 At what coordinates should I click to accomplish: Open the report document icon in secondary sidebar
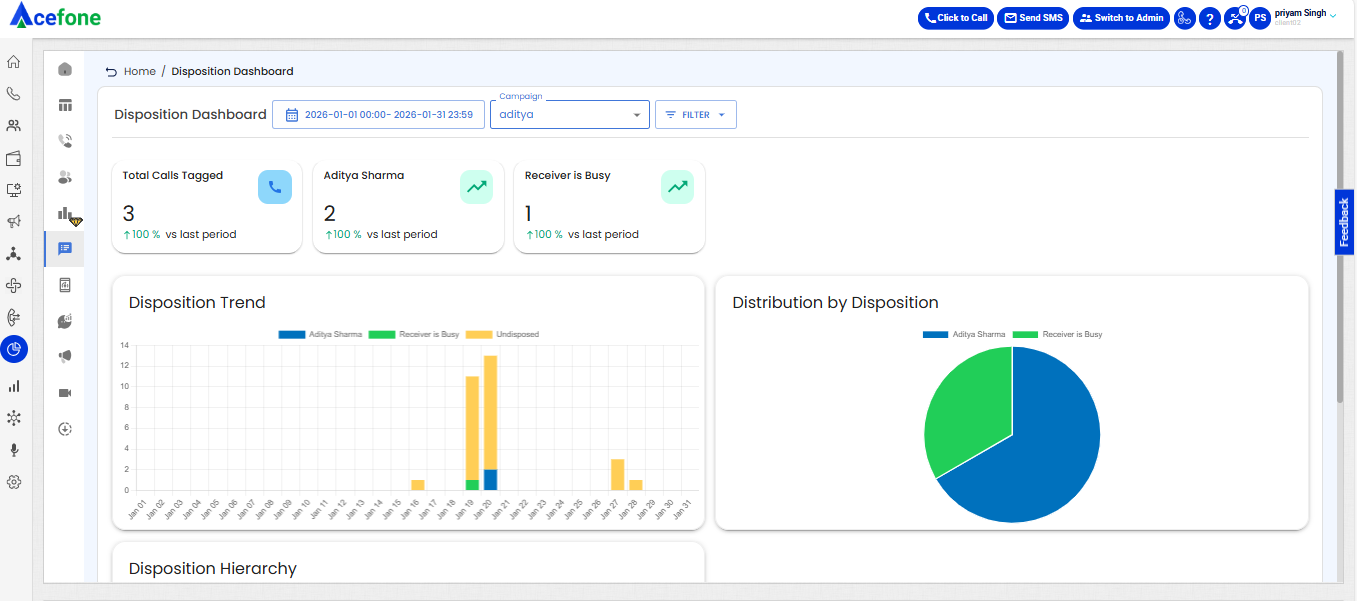65,285
